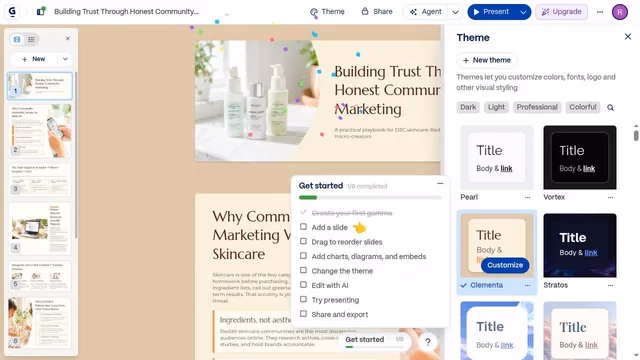640x360 pixels.
Task: Click the Building Trust slide heading
Action: pyautogui.click(x=387, y=90)
